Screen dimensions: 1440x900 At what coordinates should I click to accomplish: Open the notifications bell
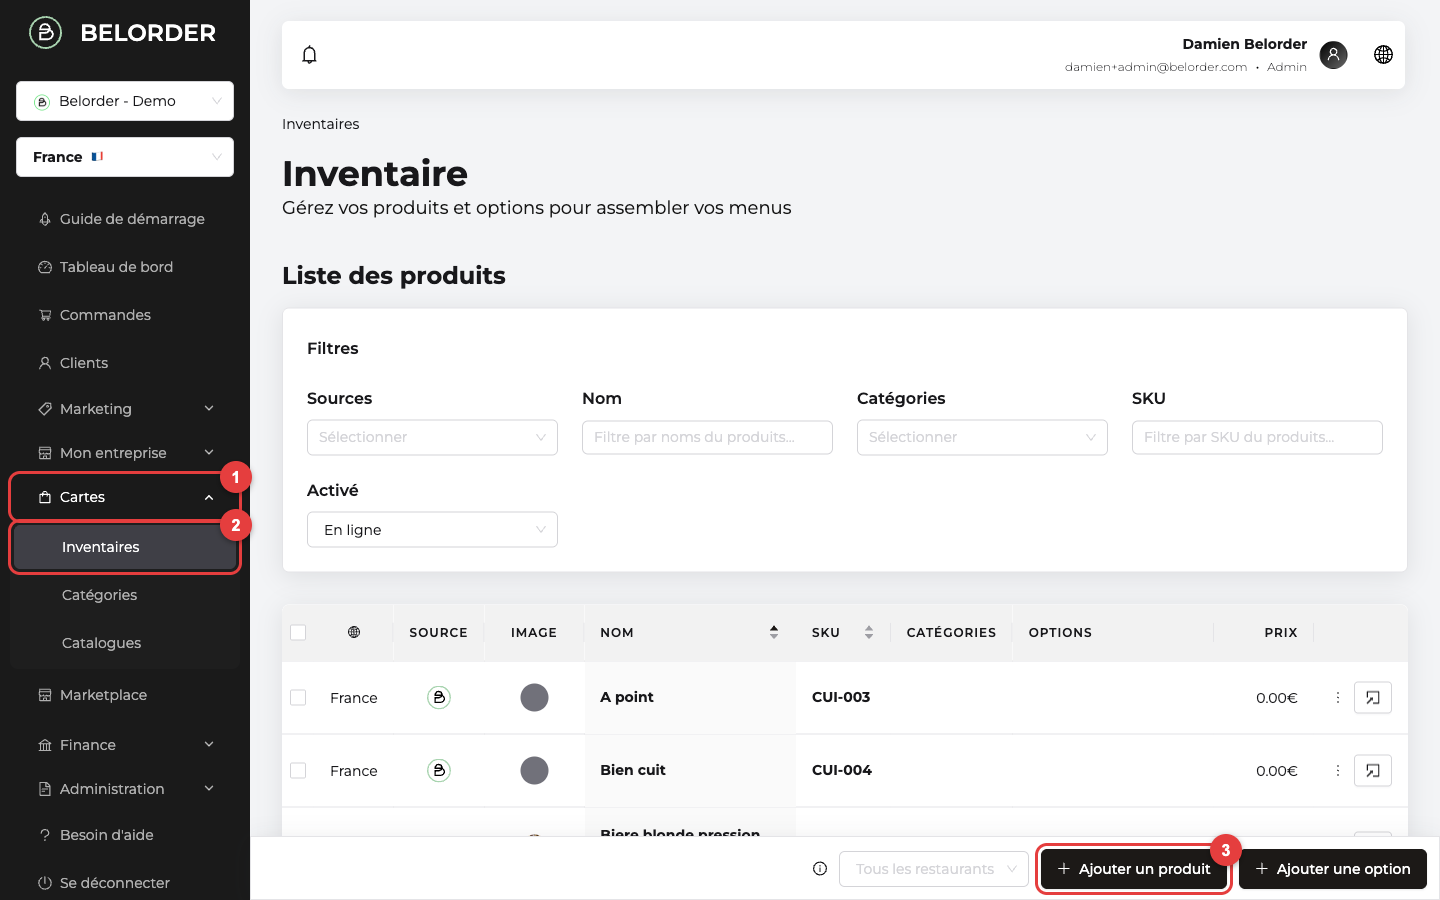pyautogui.click(x=310, y=55)
